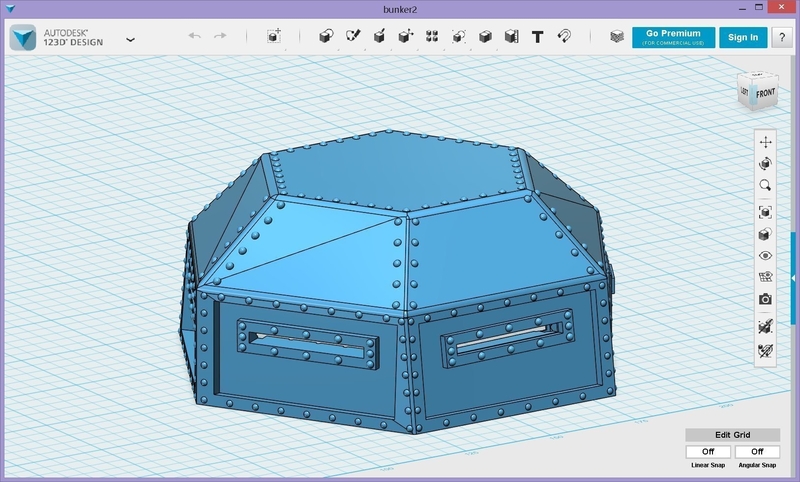This screenshot has height=482, width=800.
Task: Take a screenshot with the camera icon
Action: 765,299
